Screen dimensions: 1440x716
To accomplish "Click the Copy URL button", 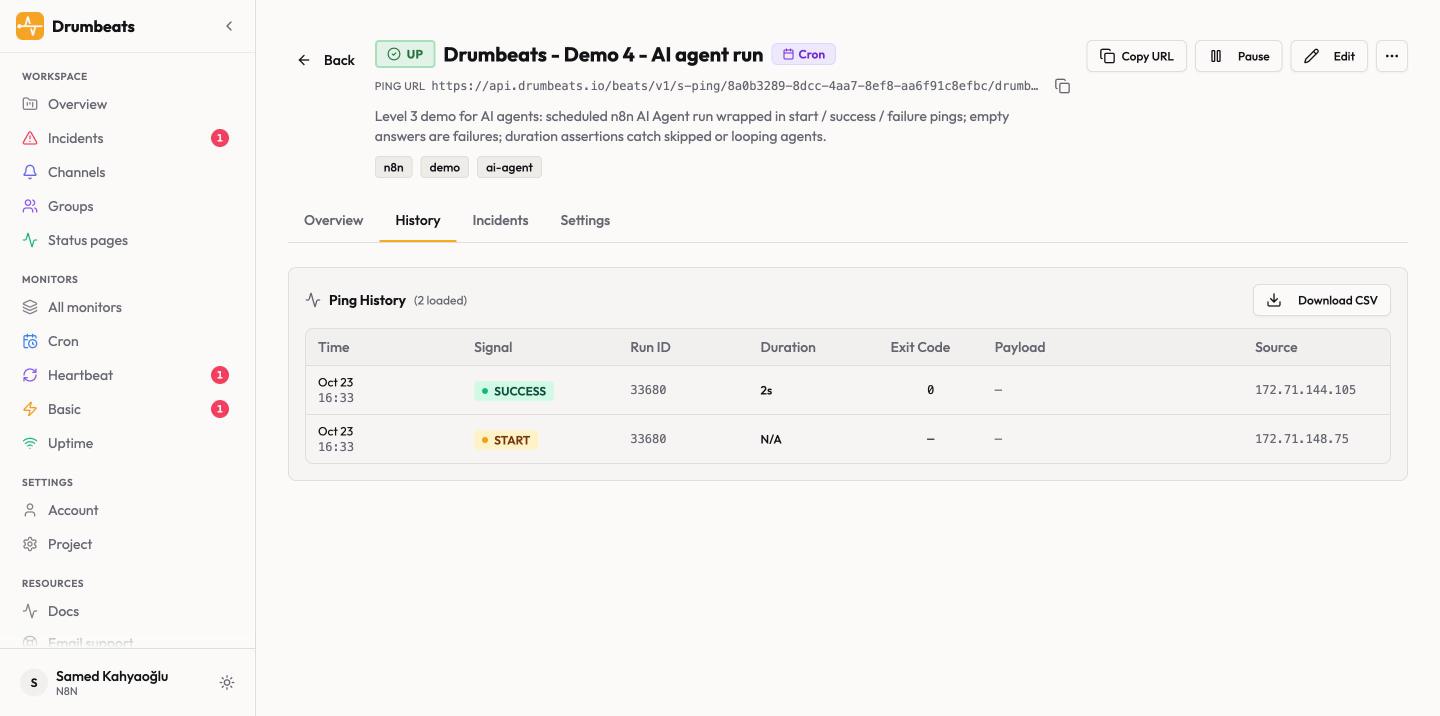I will pos(1137,56).
